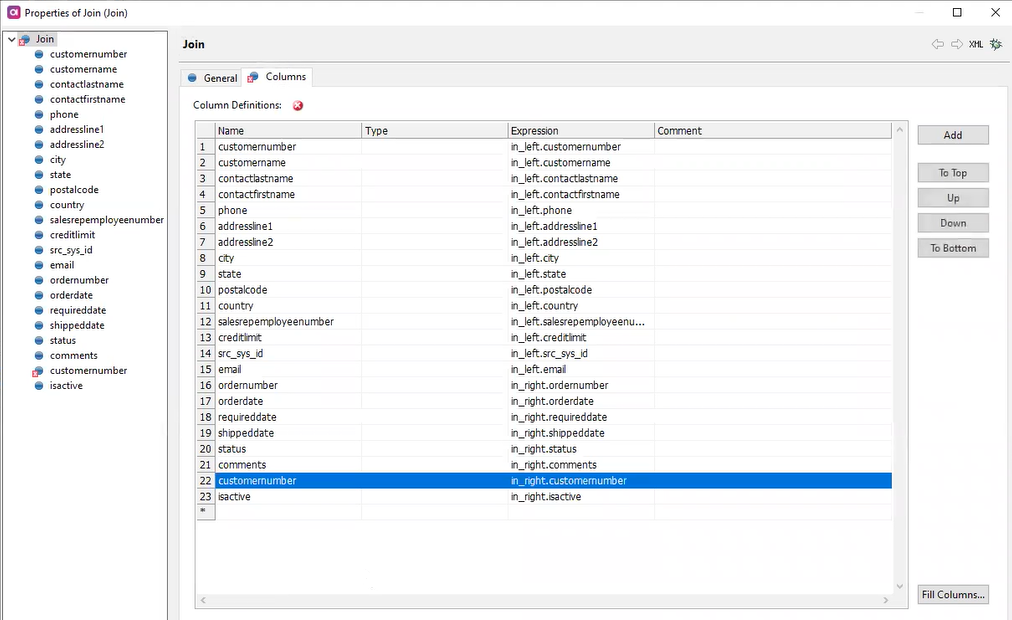Open the XML view

pos(975,44)
